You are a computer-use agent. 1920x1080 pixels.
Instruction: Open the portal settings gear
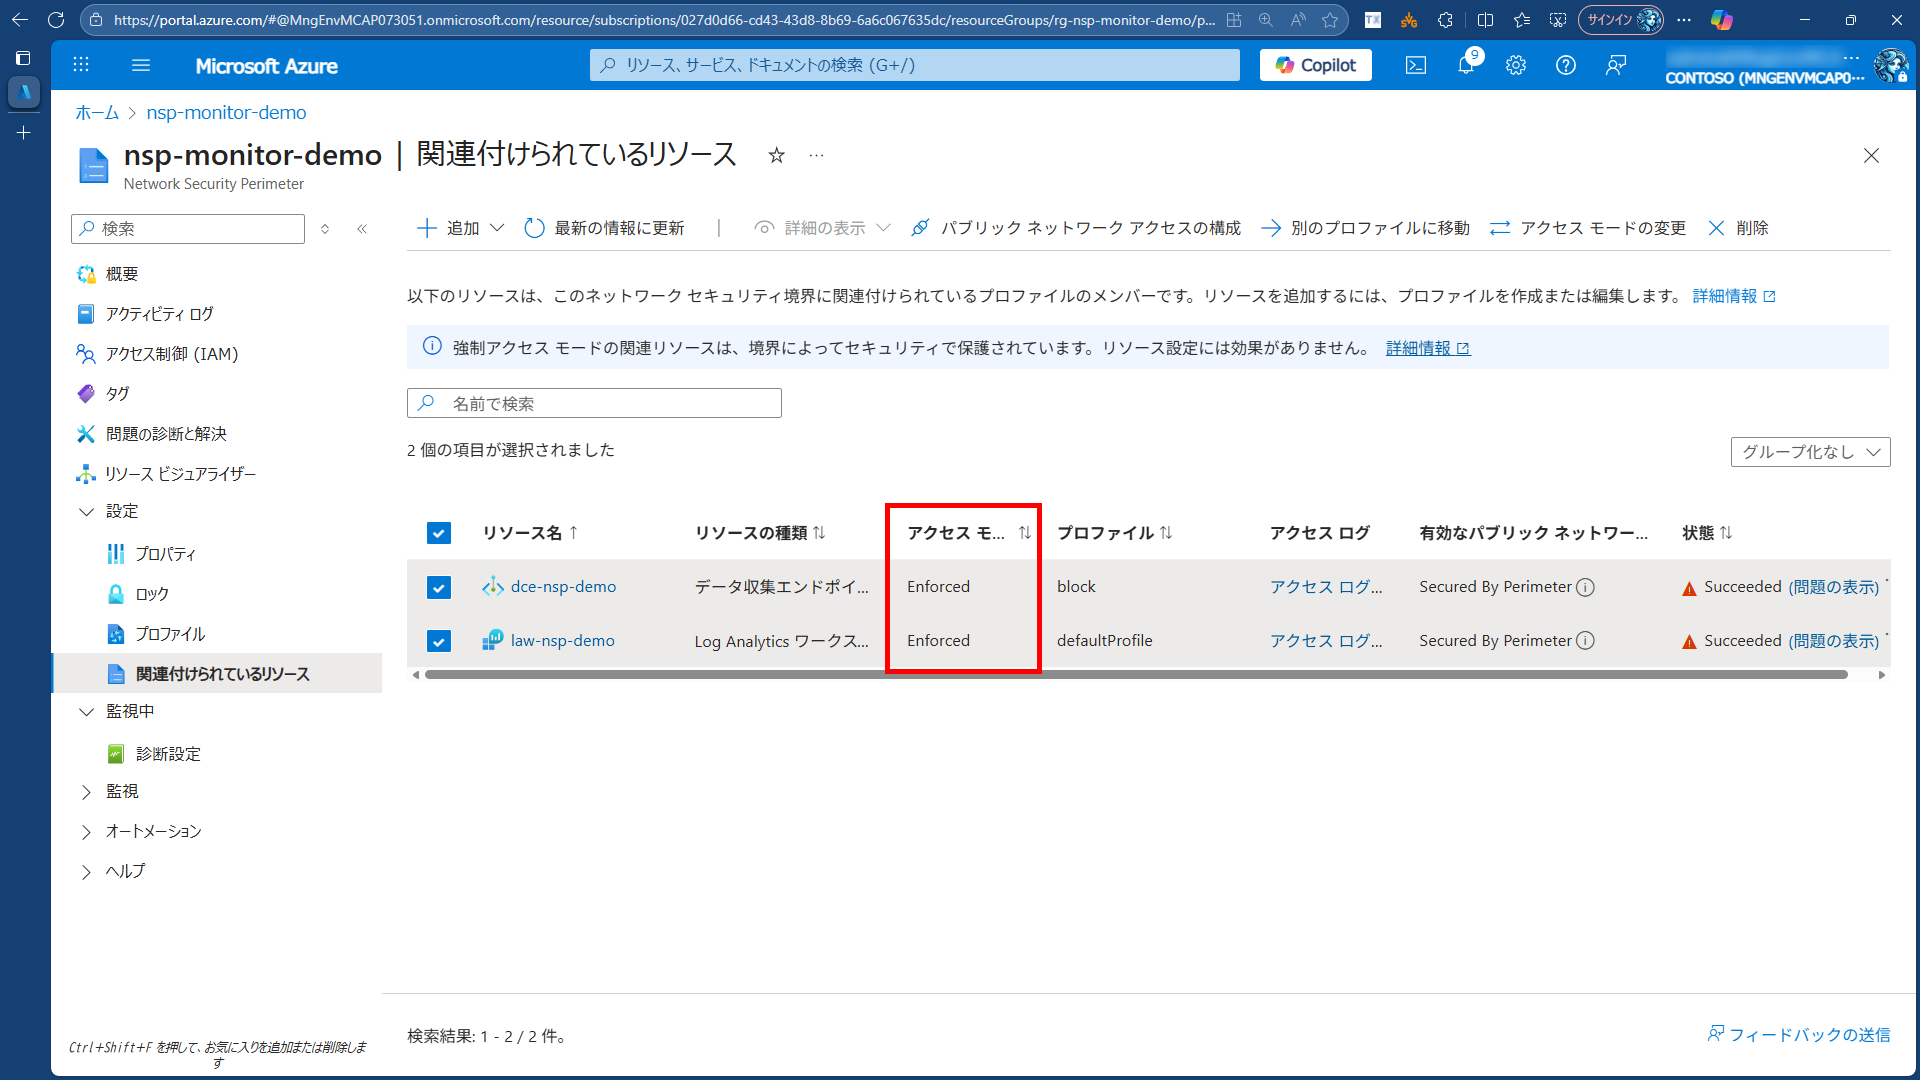[x=1515, y=64]
